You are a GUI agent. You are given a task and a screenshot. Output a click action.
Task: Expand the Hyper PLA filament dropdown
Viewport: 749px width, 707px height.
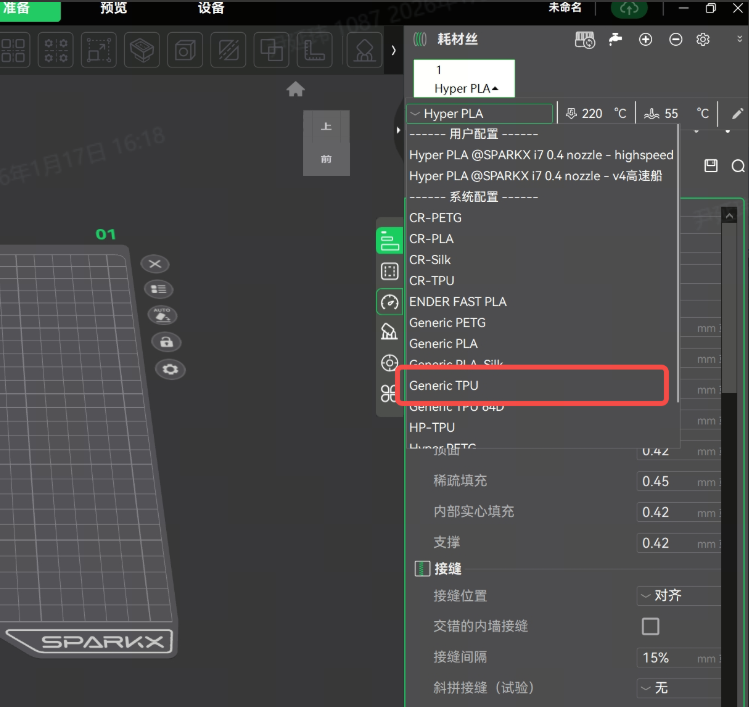click(x=479, y=114)
